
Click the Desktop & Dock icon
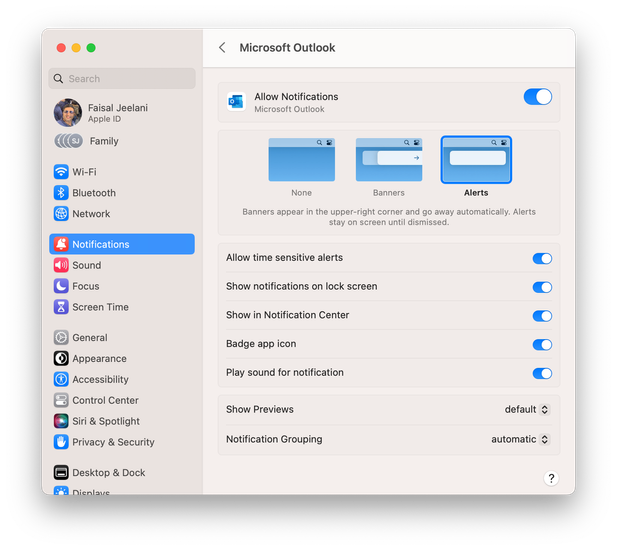(x=61, y=472)
